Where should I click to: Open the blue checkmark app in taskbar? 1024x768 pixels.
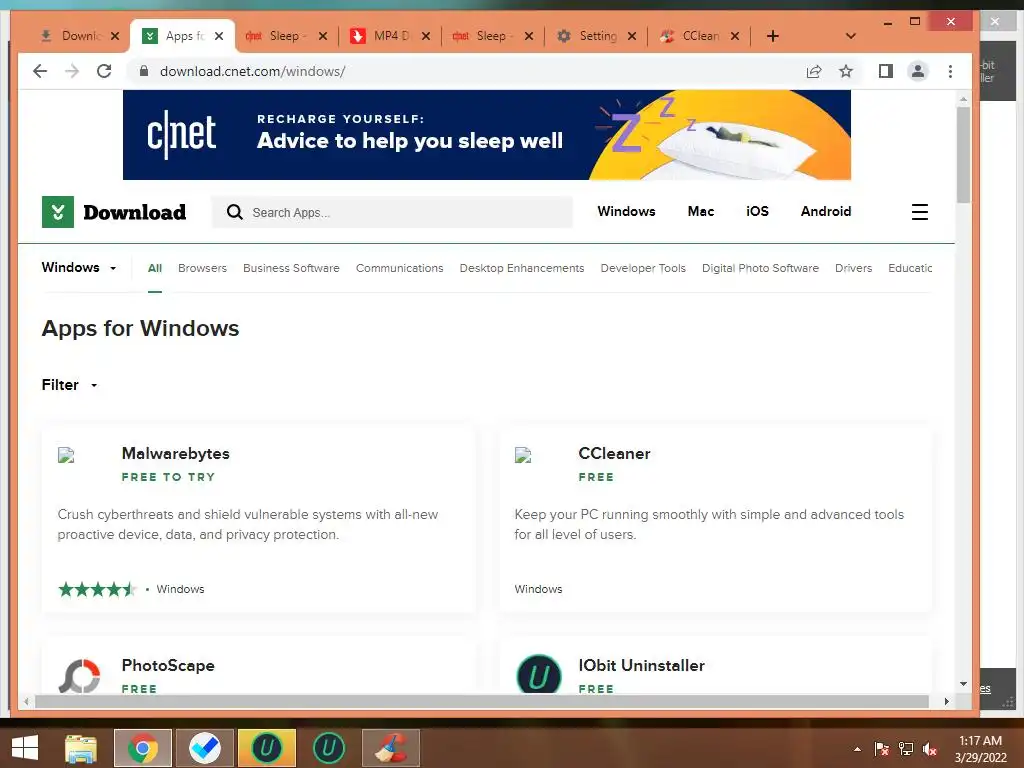point(204,748)
